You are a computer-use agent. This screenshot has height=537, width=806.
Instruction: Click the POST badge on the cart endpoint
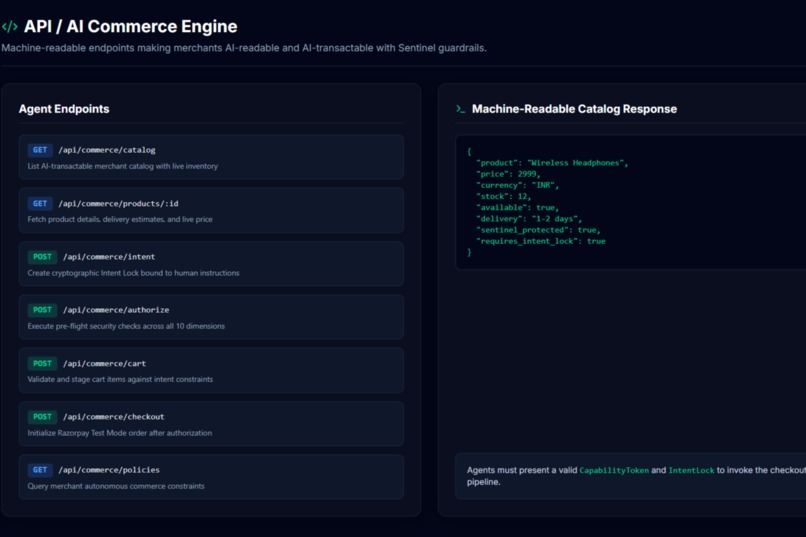point(42,363)
